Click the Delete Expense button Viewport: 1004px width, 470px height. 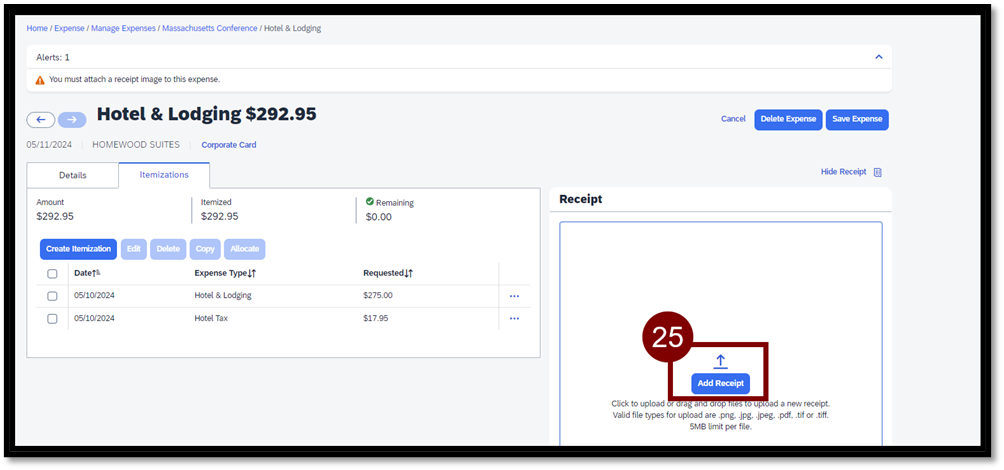[x=788, y=119]
